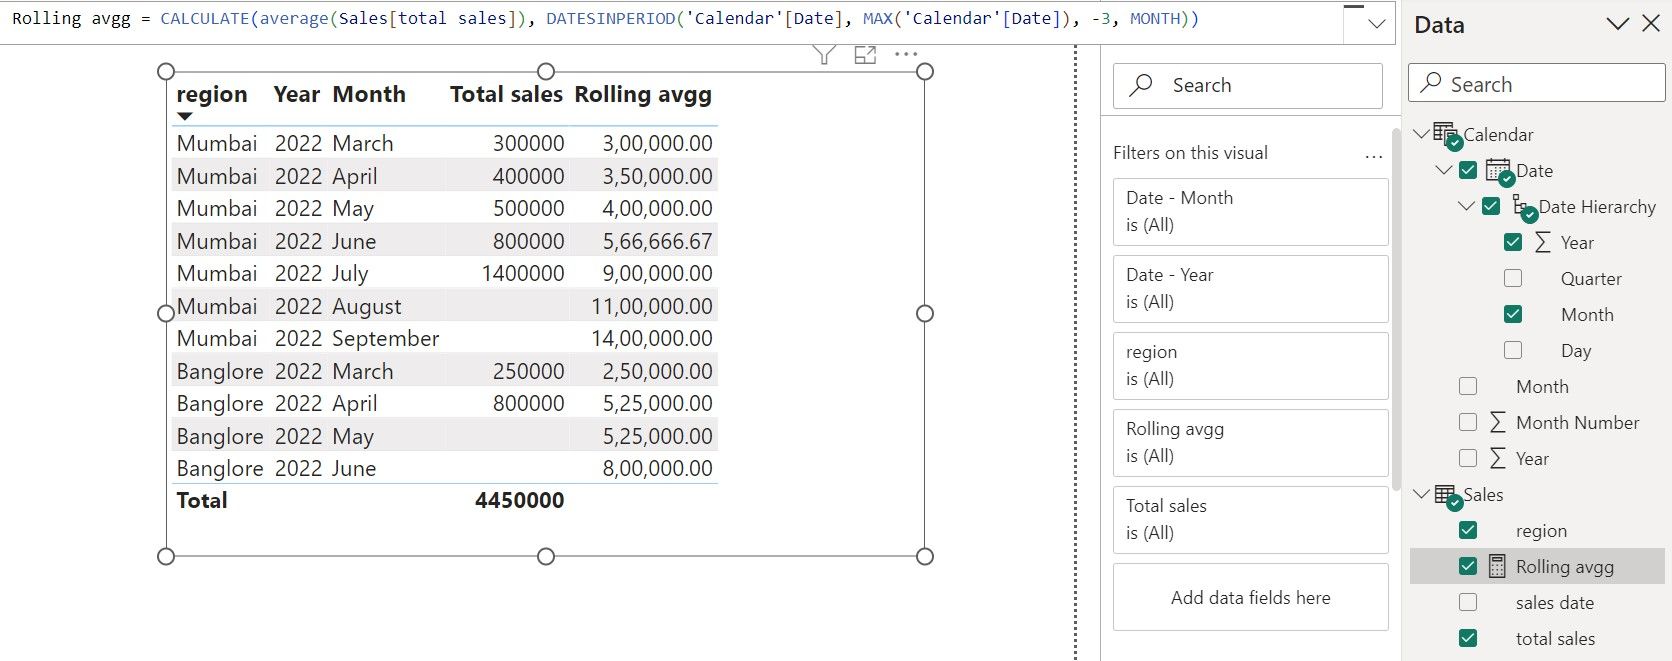Click the Date field calendar icon
The width and height of the screenshot is (1672, 661).
(x=1499, y=171)
